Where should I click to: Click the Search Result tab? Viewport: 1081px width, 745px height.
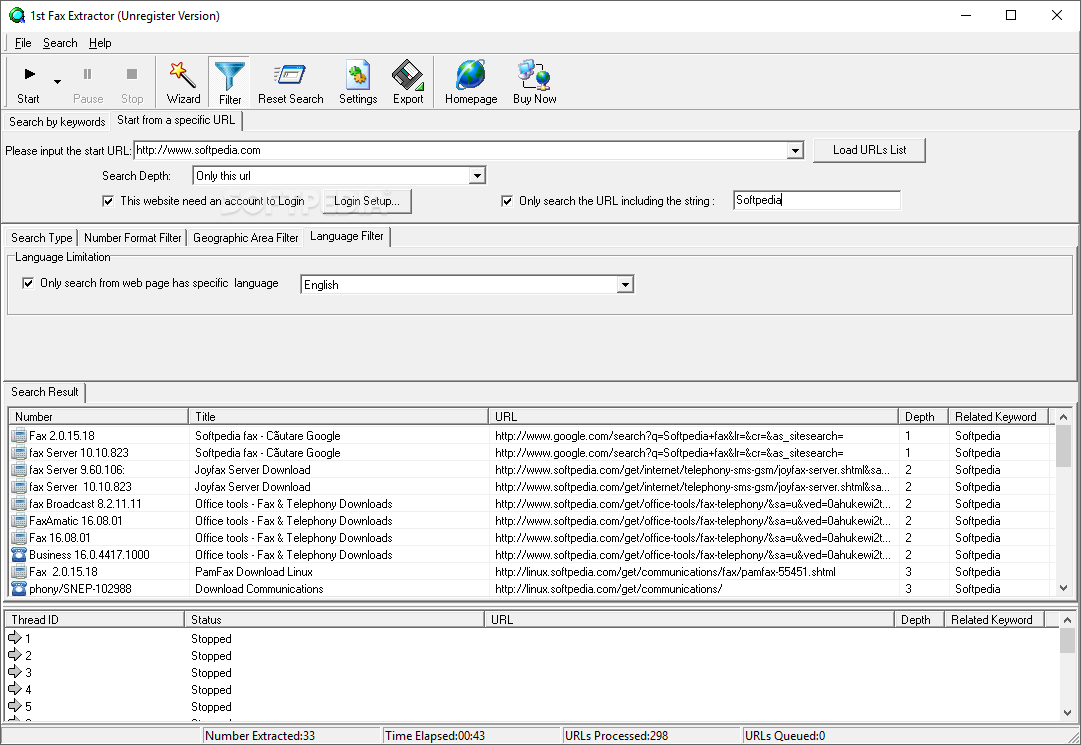pyautogui.click(x=45, y=392)
